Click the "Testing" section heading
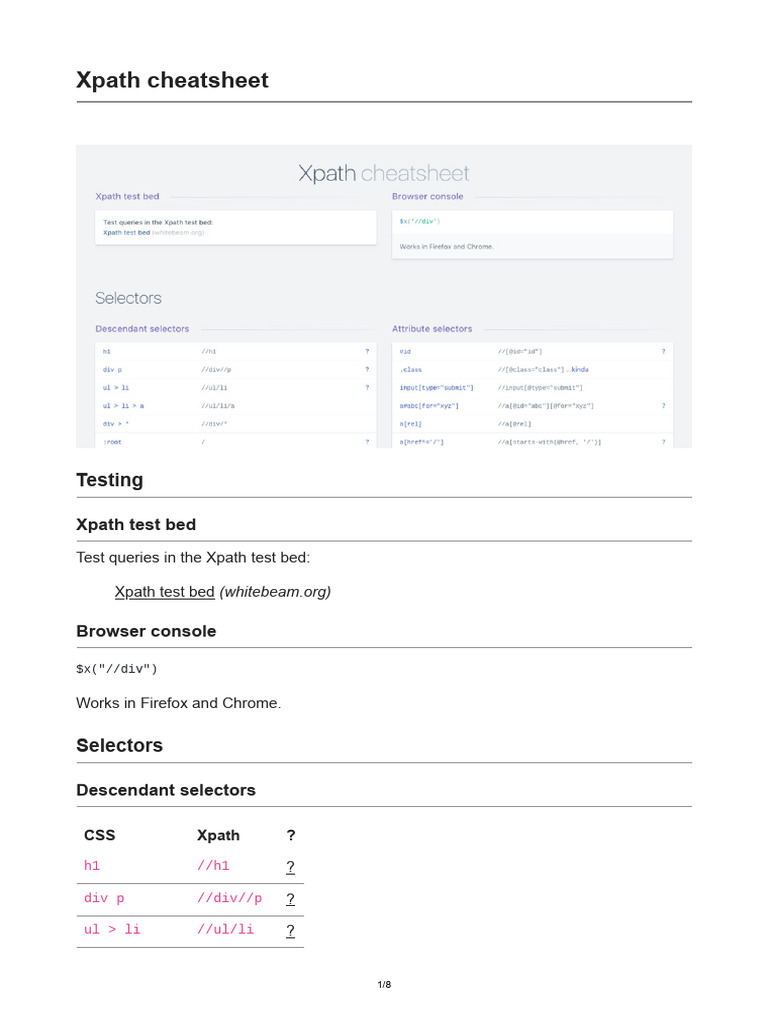Image resolution: width=768 pixels, height=1024 pixels. tap(110, 480)
